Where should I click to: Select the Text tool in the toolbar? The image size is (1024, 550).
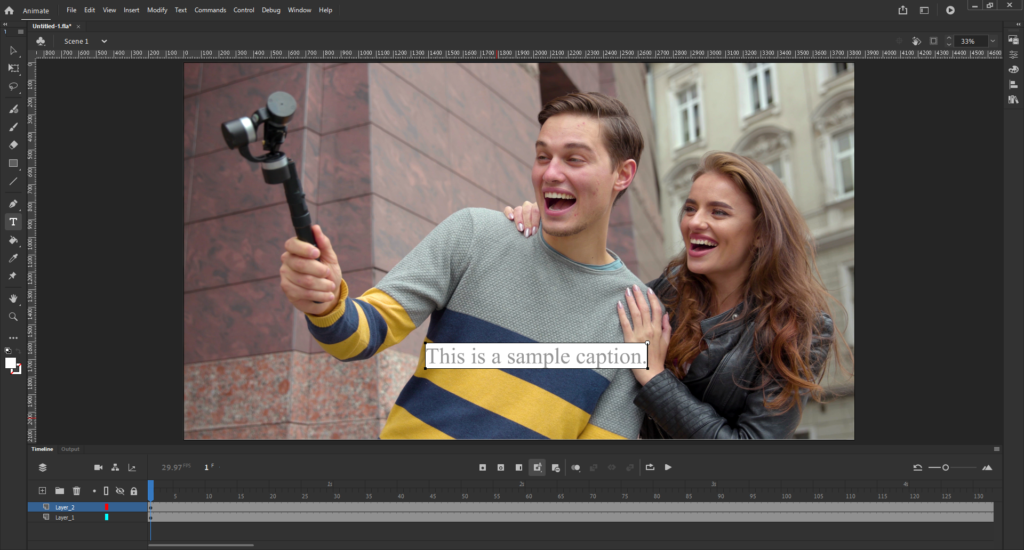13,222
